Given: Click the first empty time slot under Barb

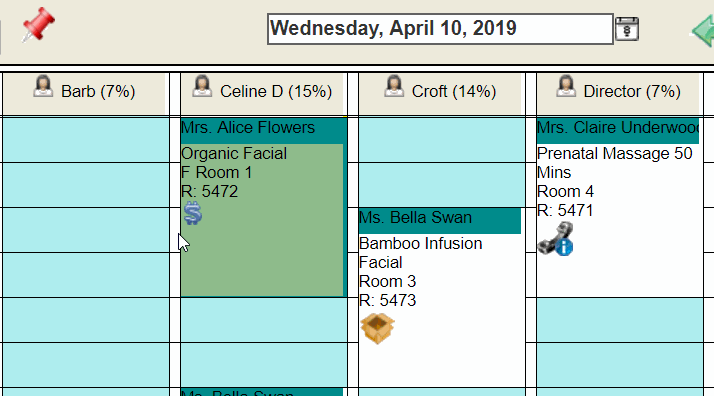Looking at the screenshot, I should pyautogui.click(x=86, y=139).
